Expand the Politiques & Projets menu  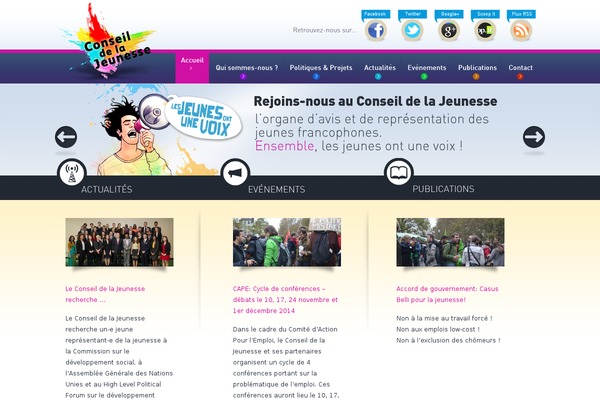(x=321, y=68)
